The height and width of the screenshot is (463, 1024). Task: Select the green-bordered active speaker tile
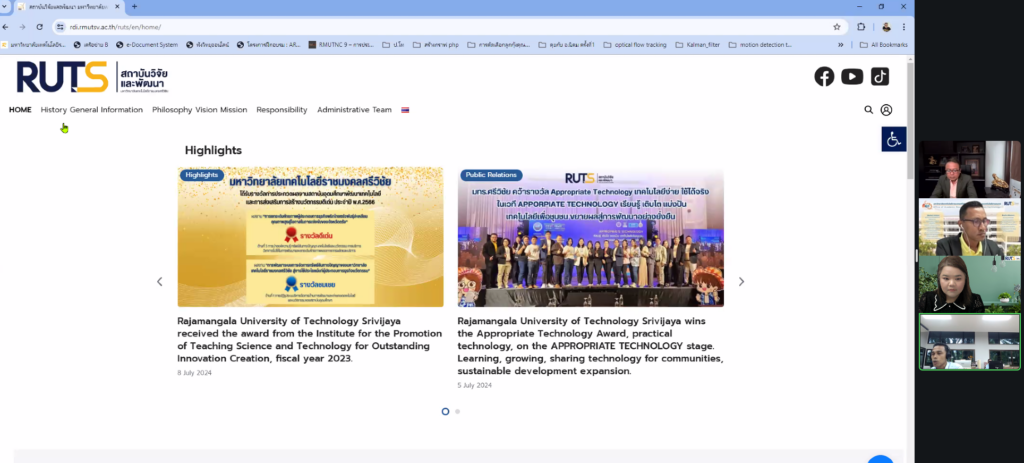pyautogui.click(x=970, y=342)
